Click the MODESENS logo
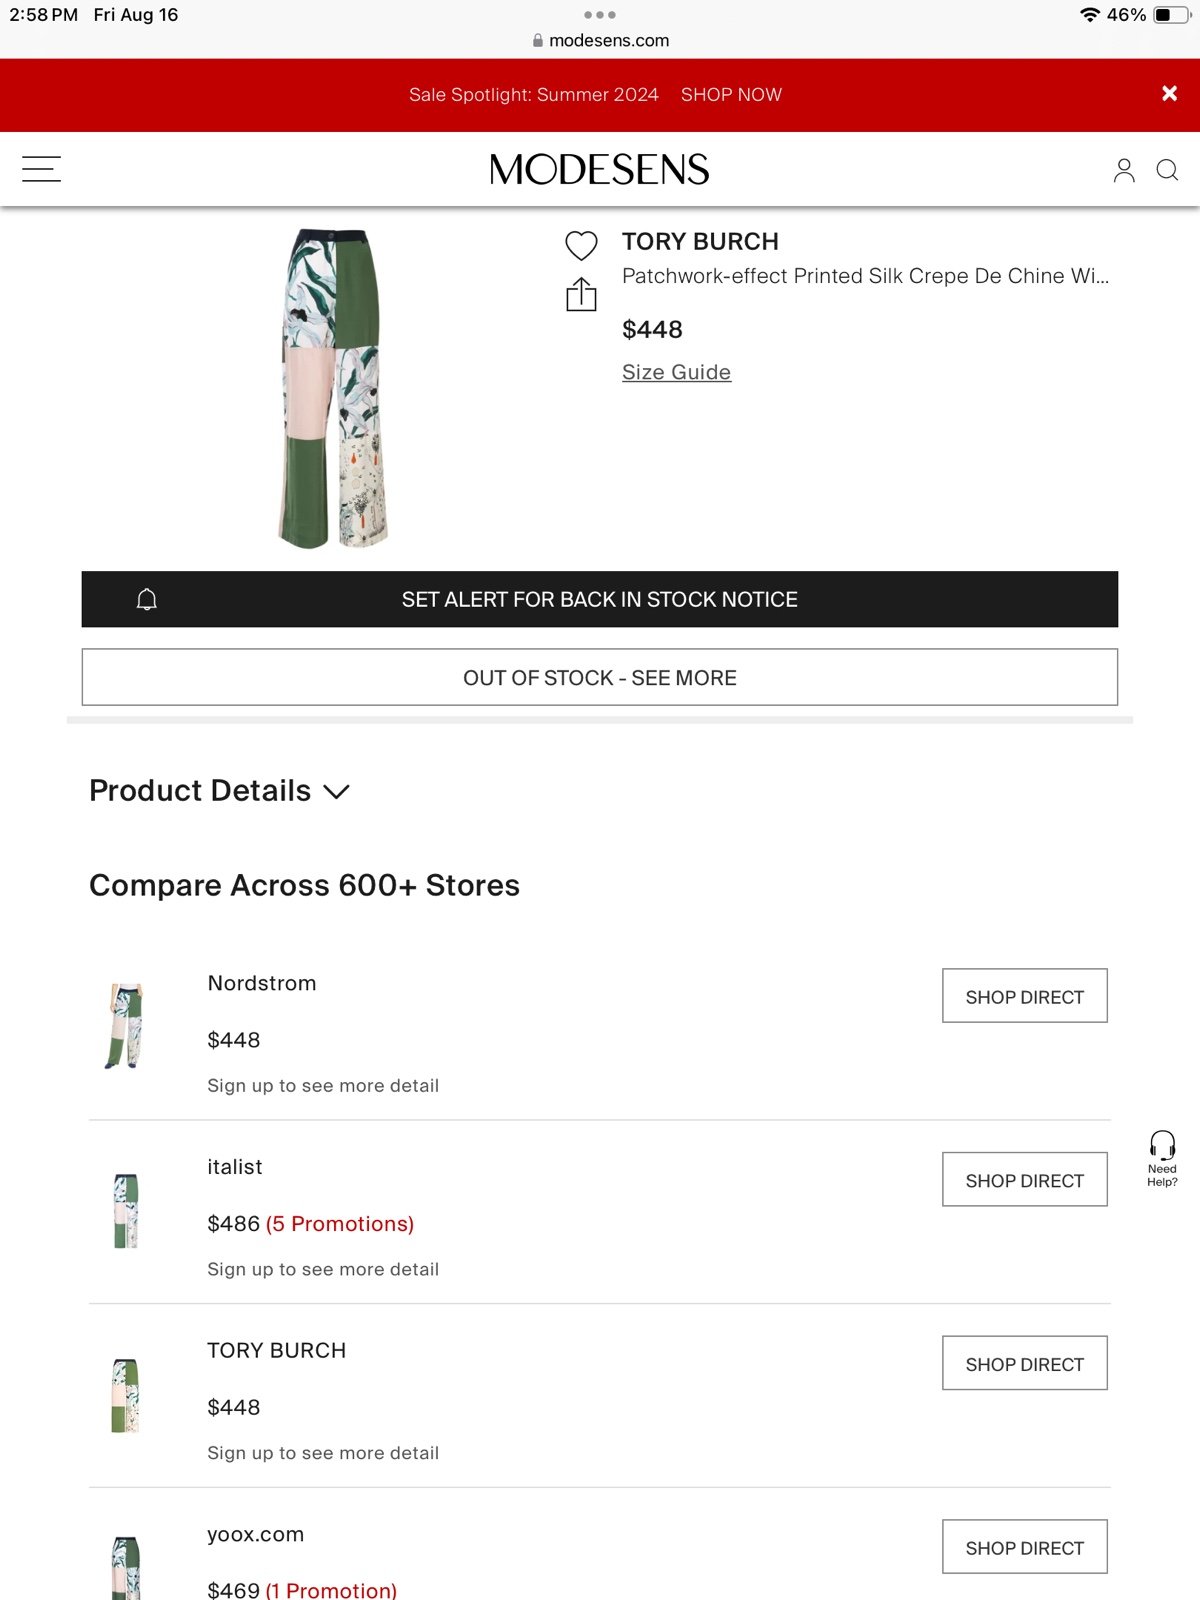Viewport: 1200px width, 1600px height. point(599,170)
